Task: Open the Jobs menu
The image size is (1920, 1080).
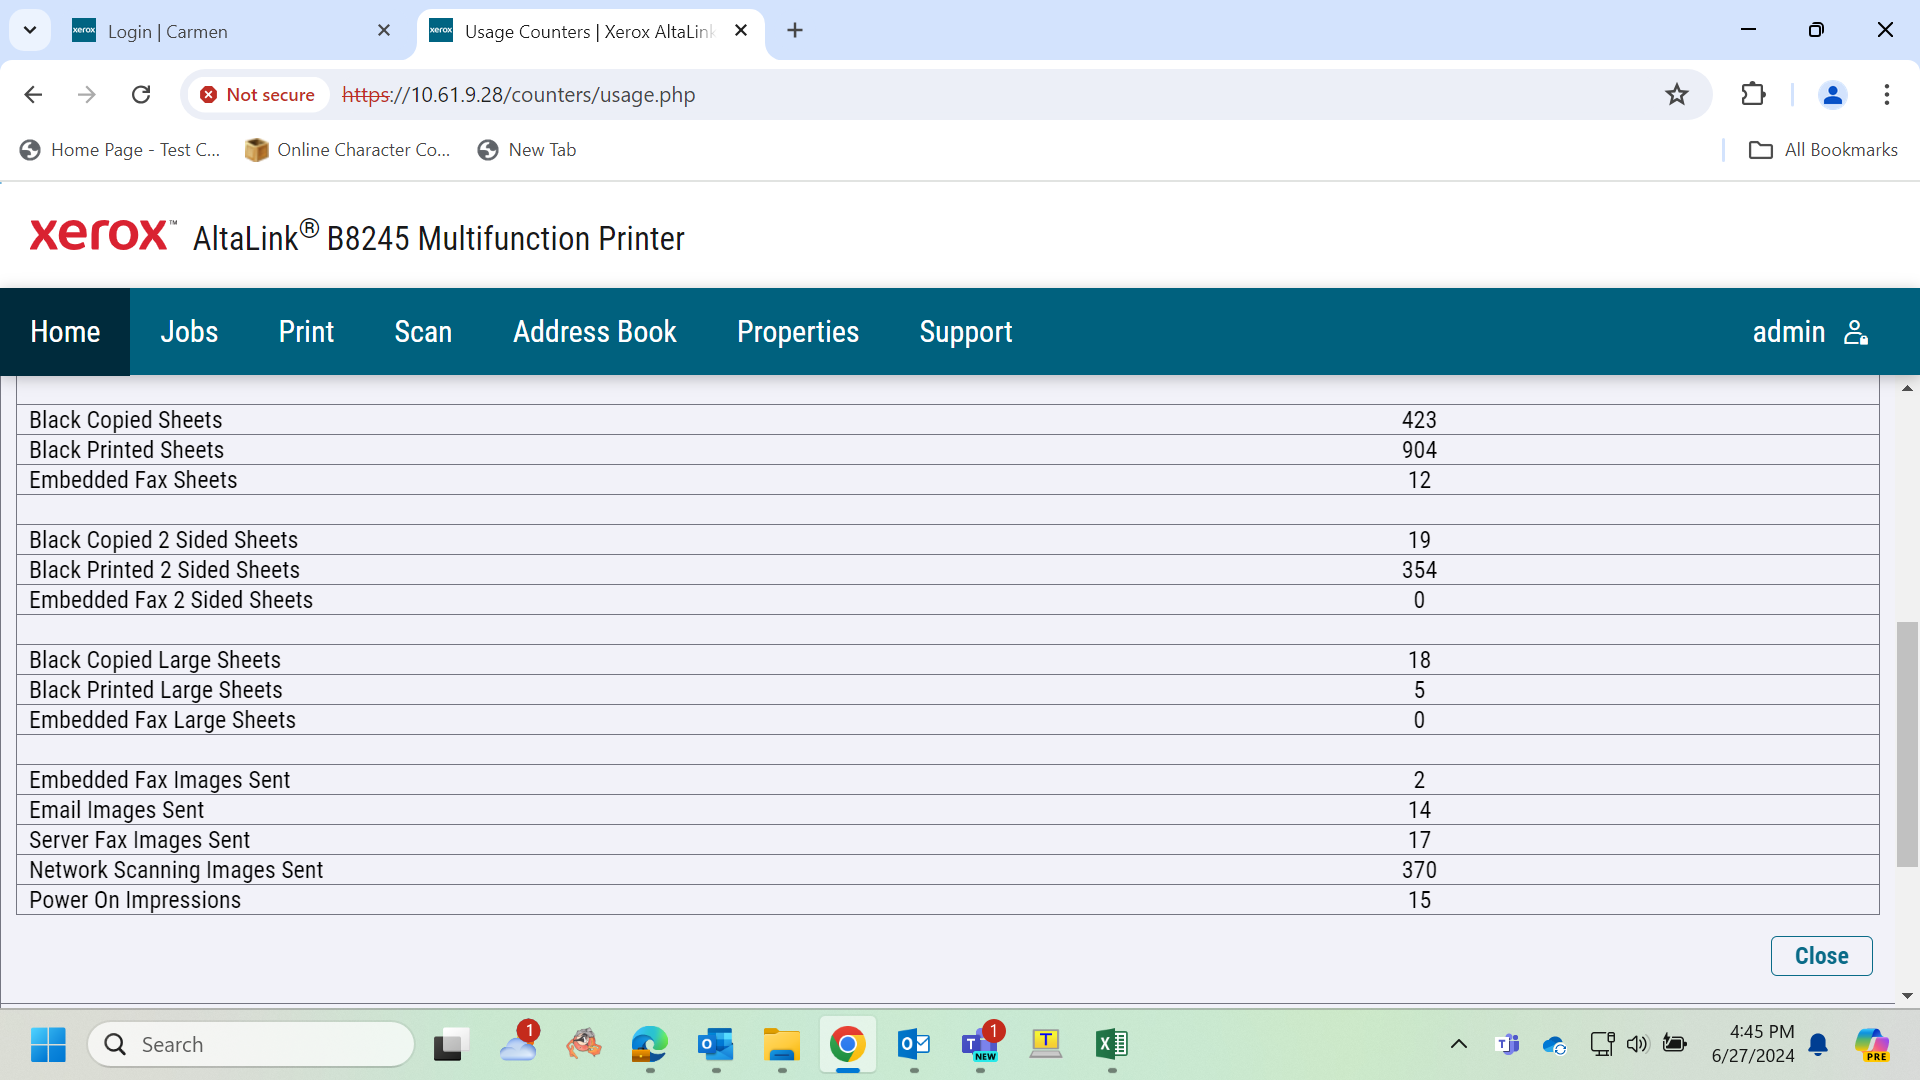Action: click(189, 332)
